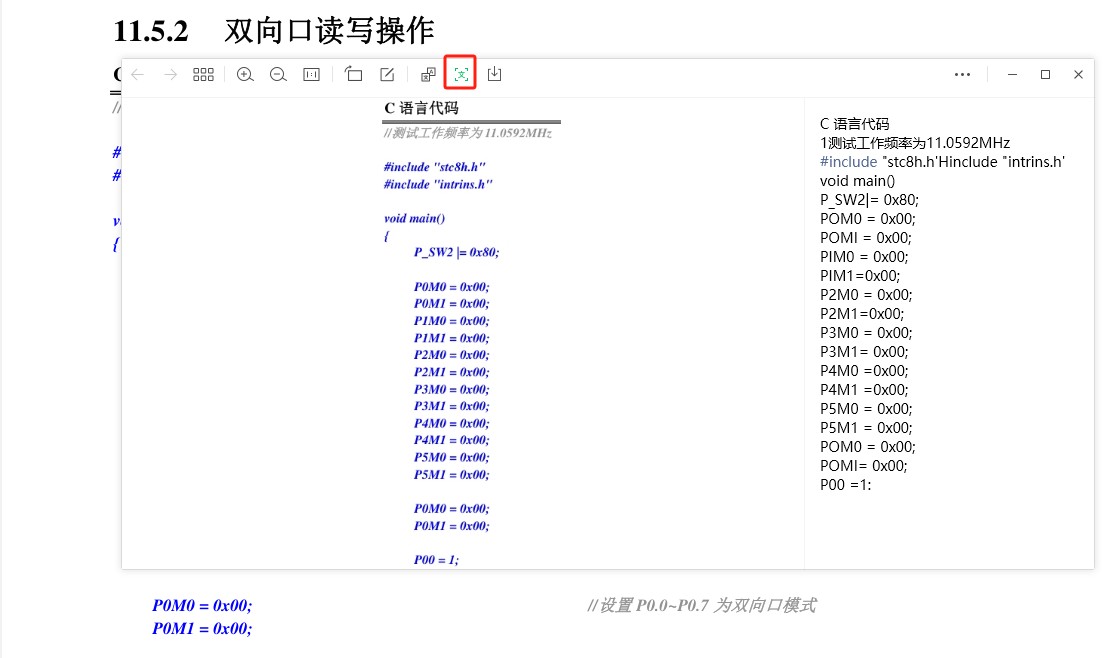
Task: Click heading '11.5.2 双向口读写操作' in background document
Action: [274, 30]
